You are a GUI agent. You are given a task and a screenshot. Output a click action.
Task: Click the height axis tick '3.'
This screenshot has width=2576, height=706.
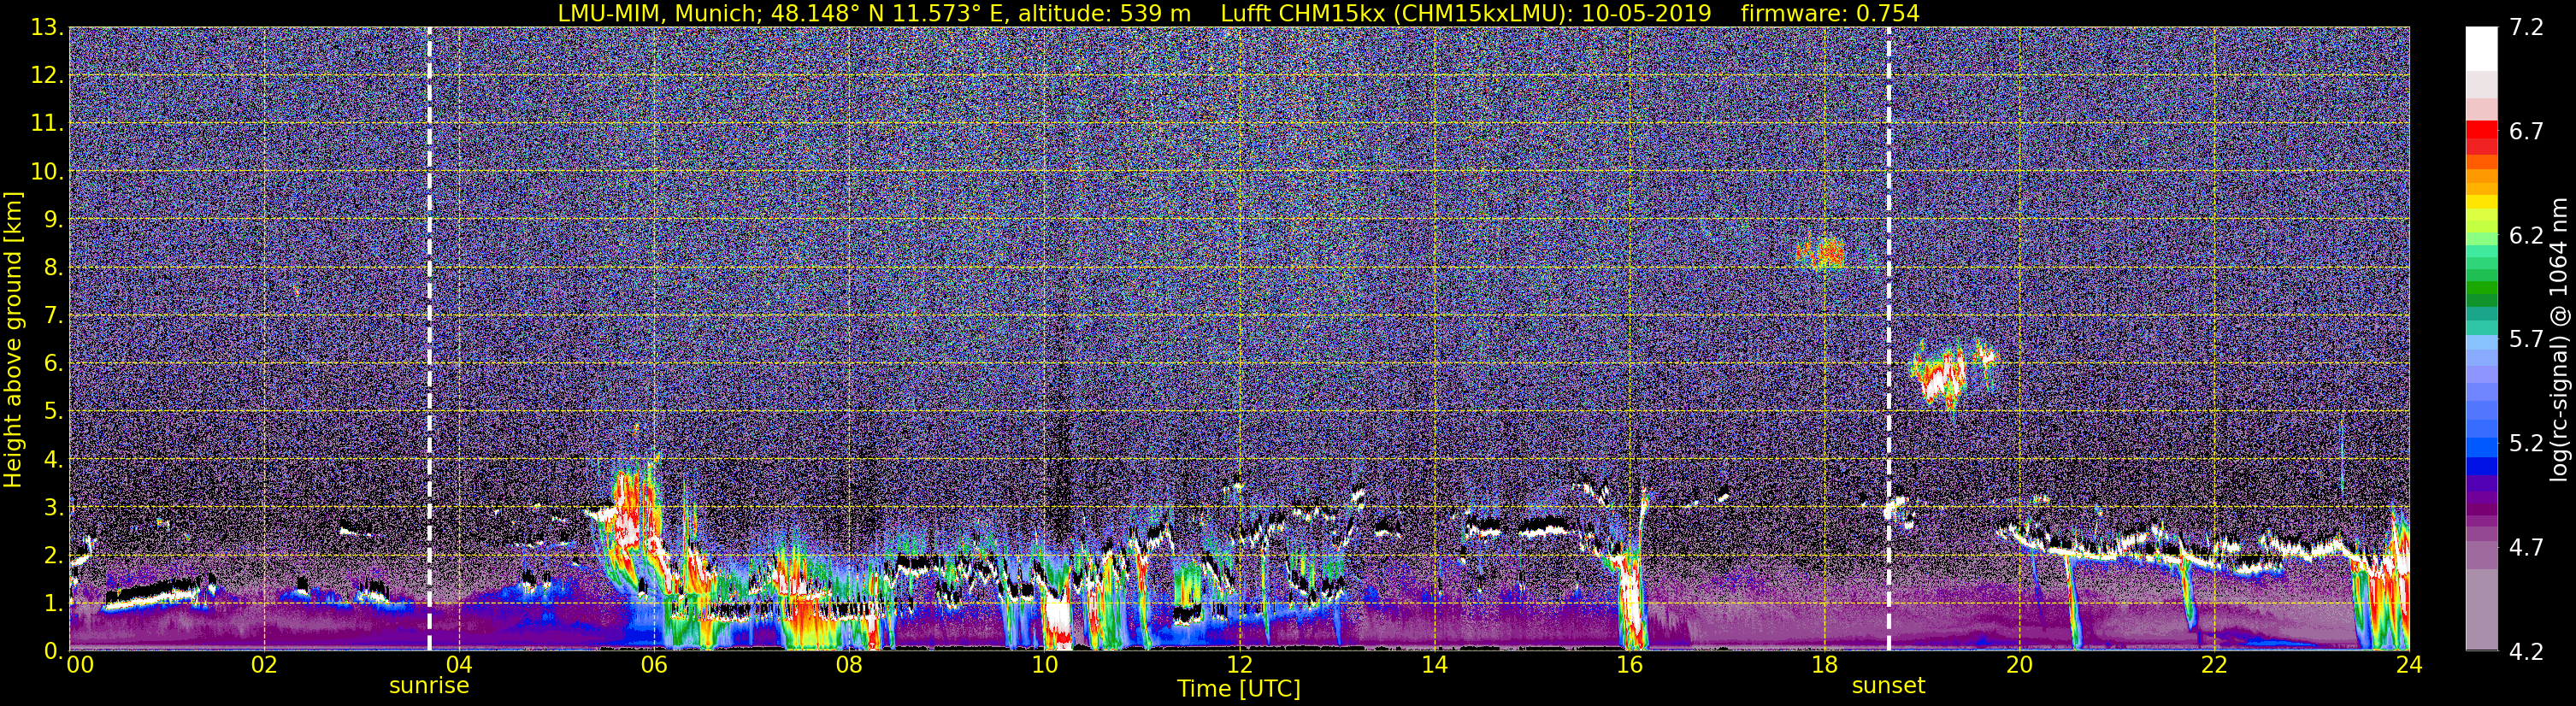(53, 507)
